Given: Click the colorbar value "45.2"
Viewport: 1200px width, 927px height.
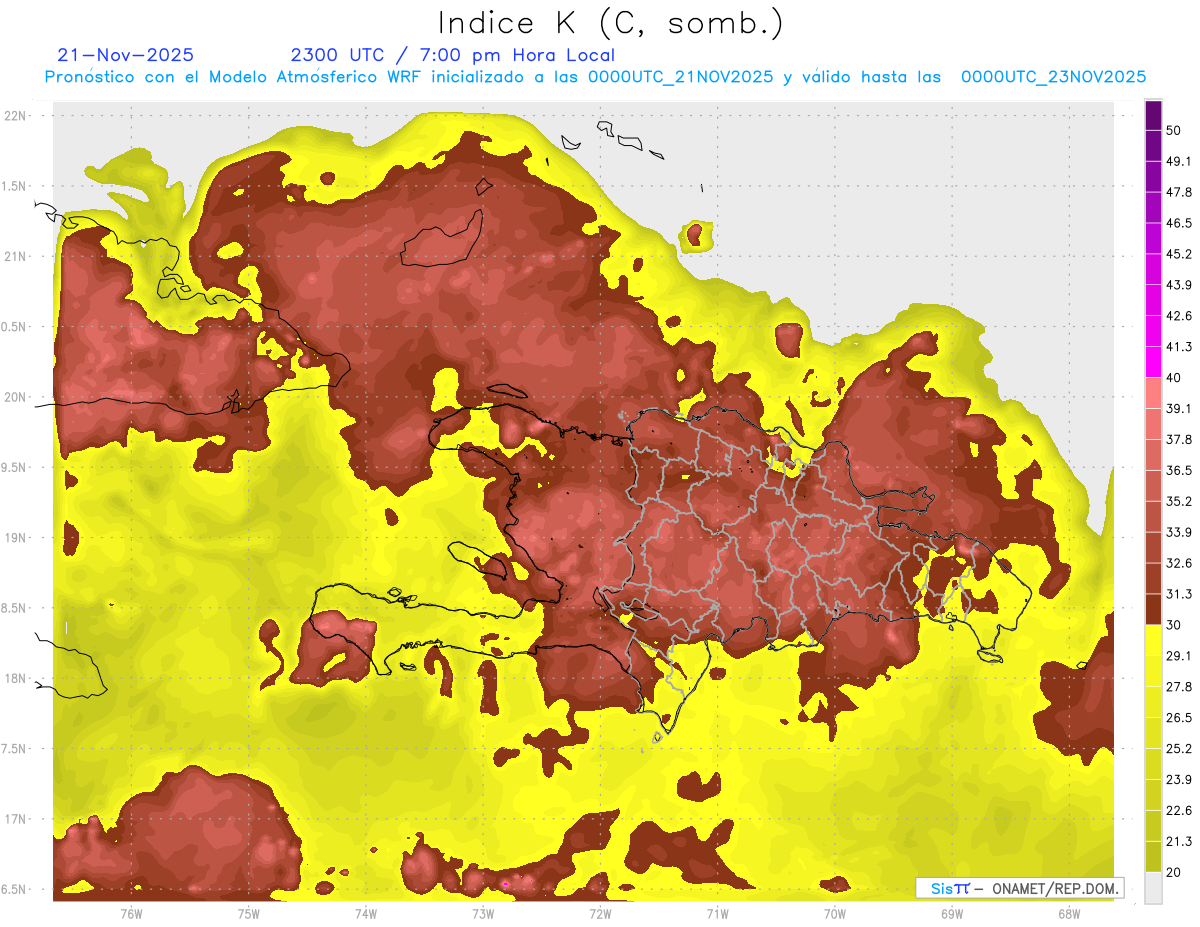Looking at the screenshot, I should pos(1179,254).
